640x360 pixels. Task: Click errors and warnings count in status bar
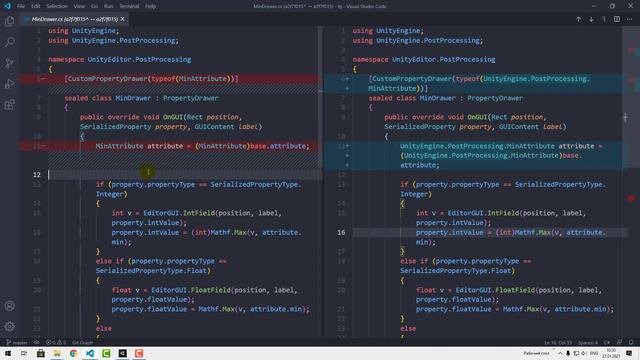pyautogui.click(x=56, y=342)
